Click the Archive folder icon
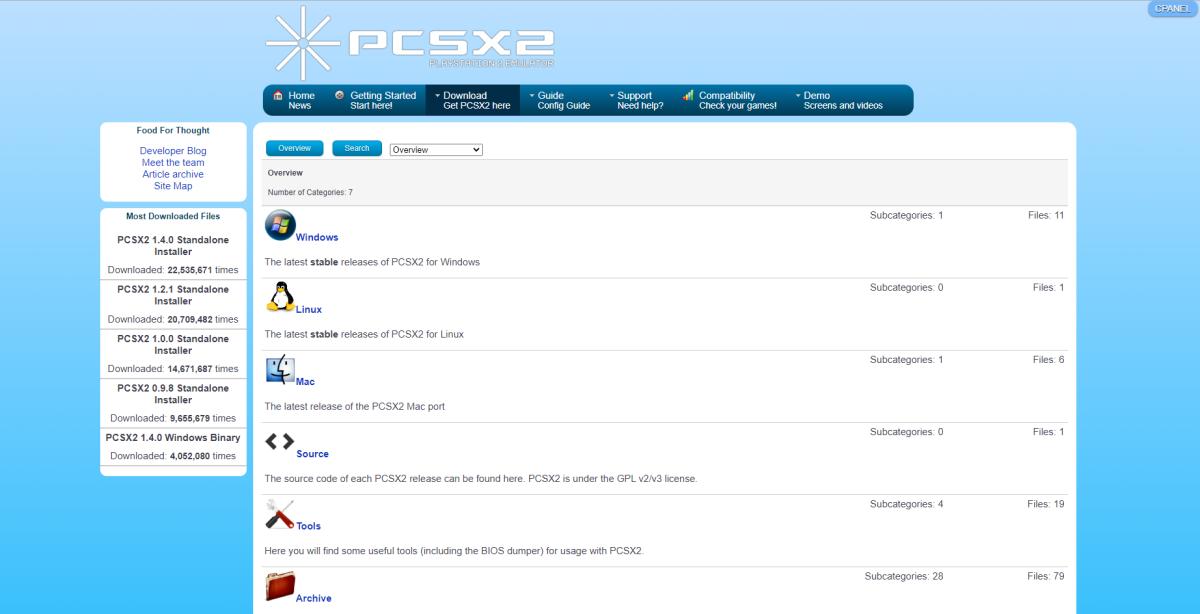 click(x=280, y=586)
